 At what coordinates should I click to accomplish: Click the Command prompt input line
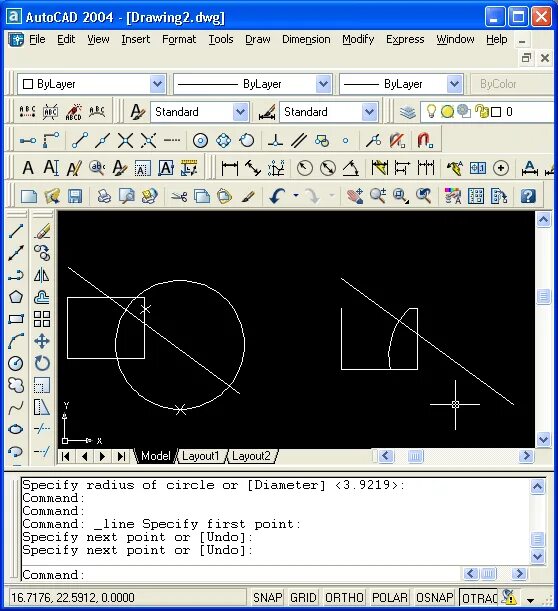click(242, 575)
